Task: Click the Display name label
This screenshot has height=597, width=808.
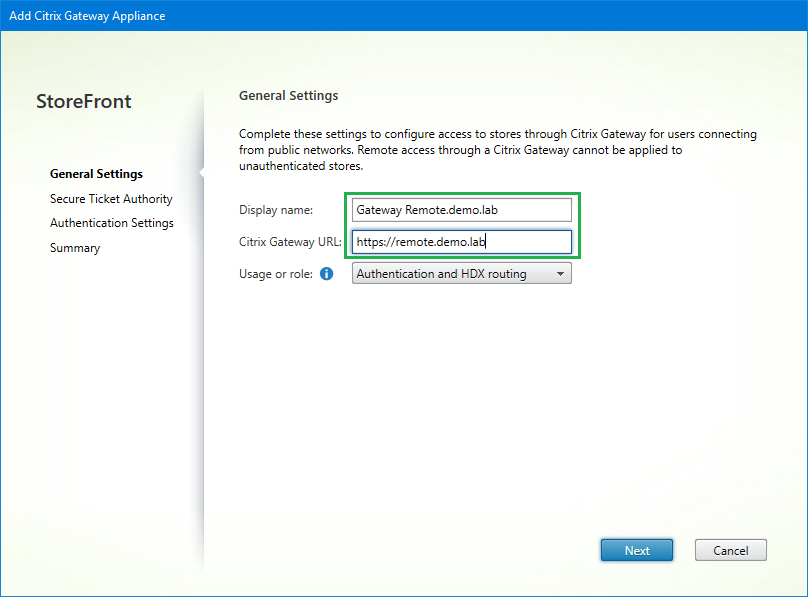Action: pyautogui.click(x=276, y=210)
